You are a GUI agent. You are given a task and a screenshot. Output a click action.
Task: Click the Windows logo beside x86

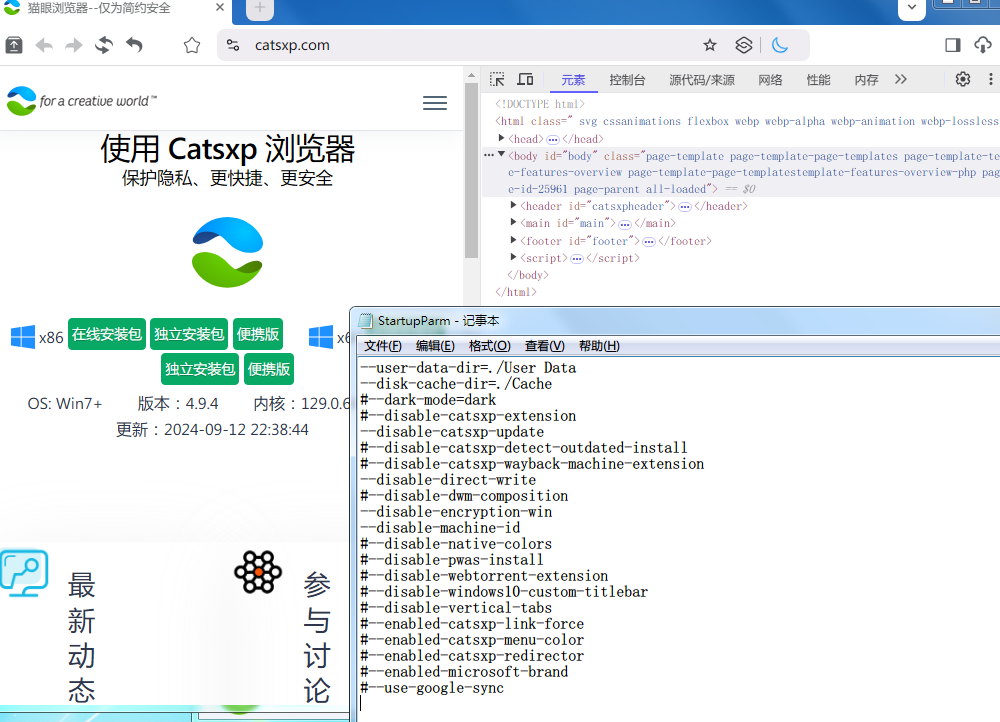coord(23,337)
